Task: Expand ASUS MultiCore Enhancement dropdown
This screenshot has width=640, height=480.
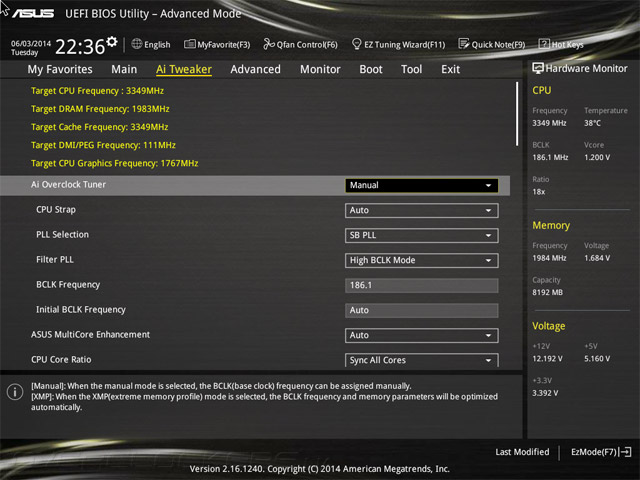Action: click(x=422, y=336)
